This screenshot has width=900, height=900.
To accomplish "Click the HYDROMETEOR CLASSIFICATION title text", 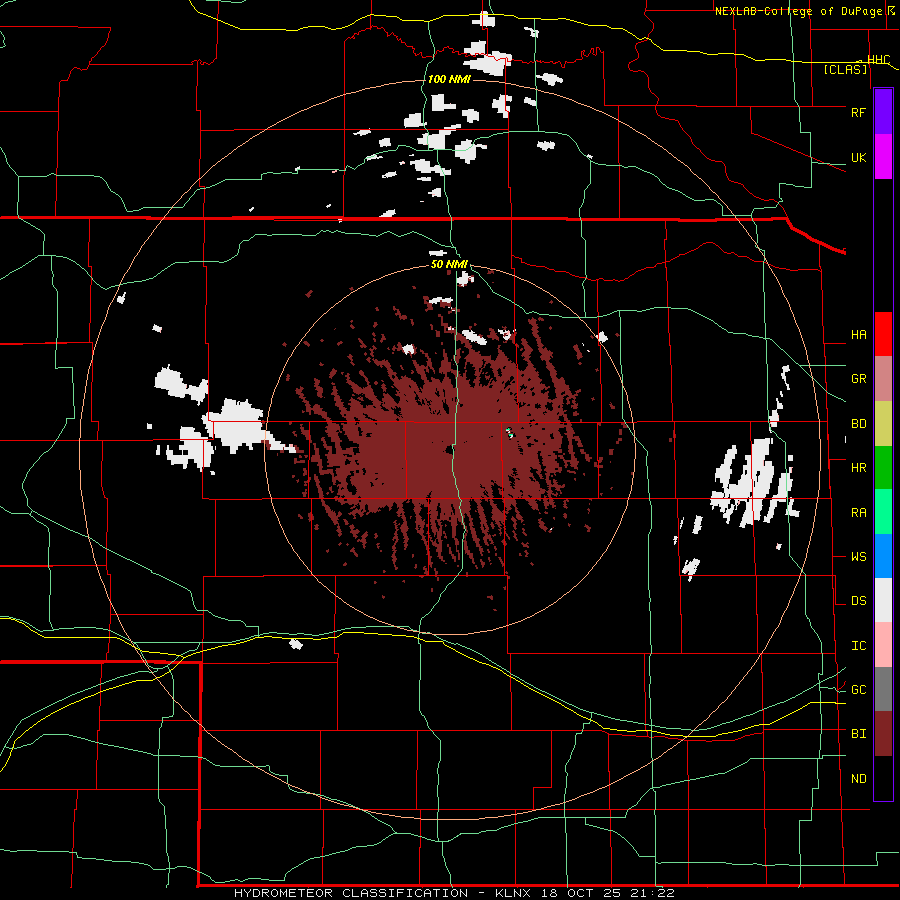I will coord(351,893).
